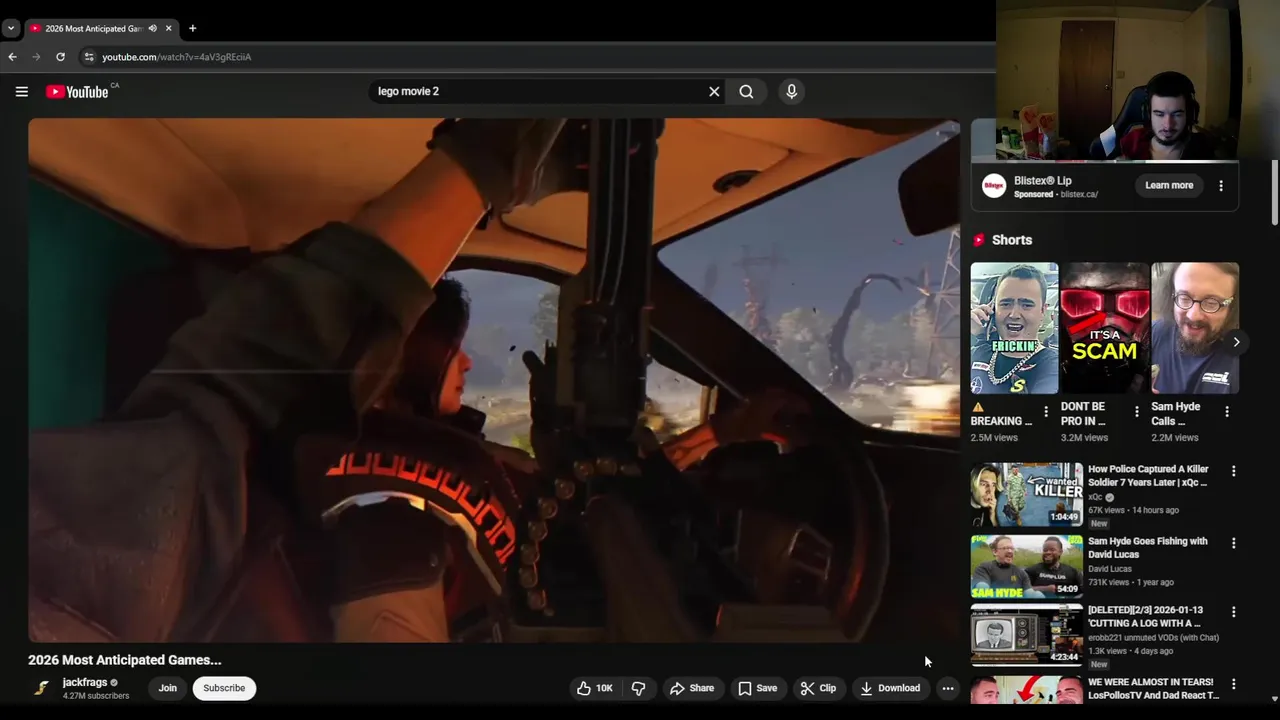Open the David Lucas channel name
This screenshot has height=720, width=1280.
[x=1110, y=569]
